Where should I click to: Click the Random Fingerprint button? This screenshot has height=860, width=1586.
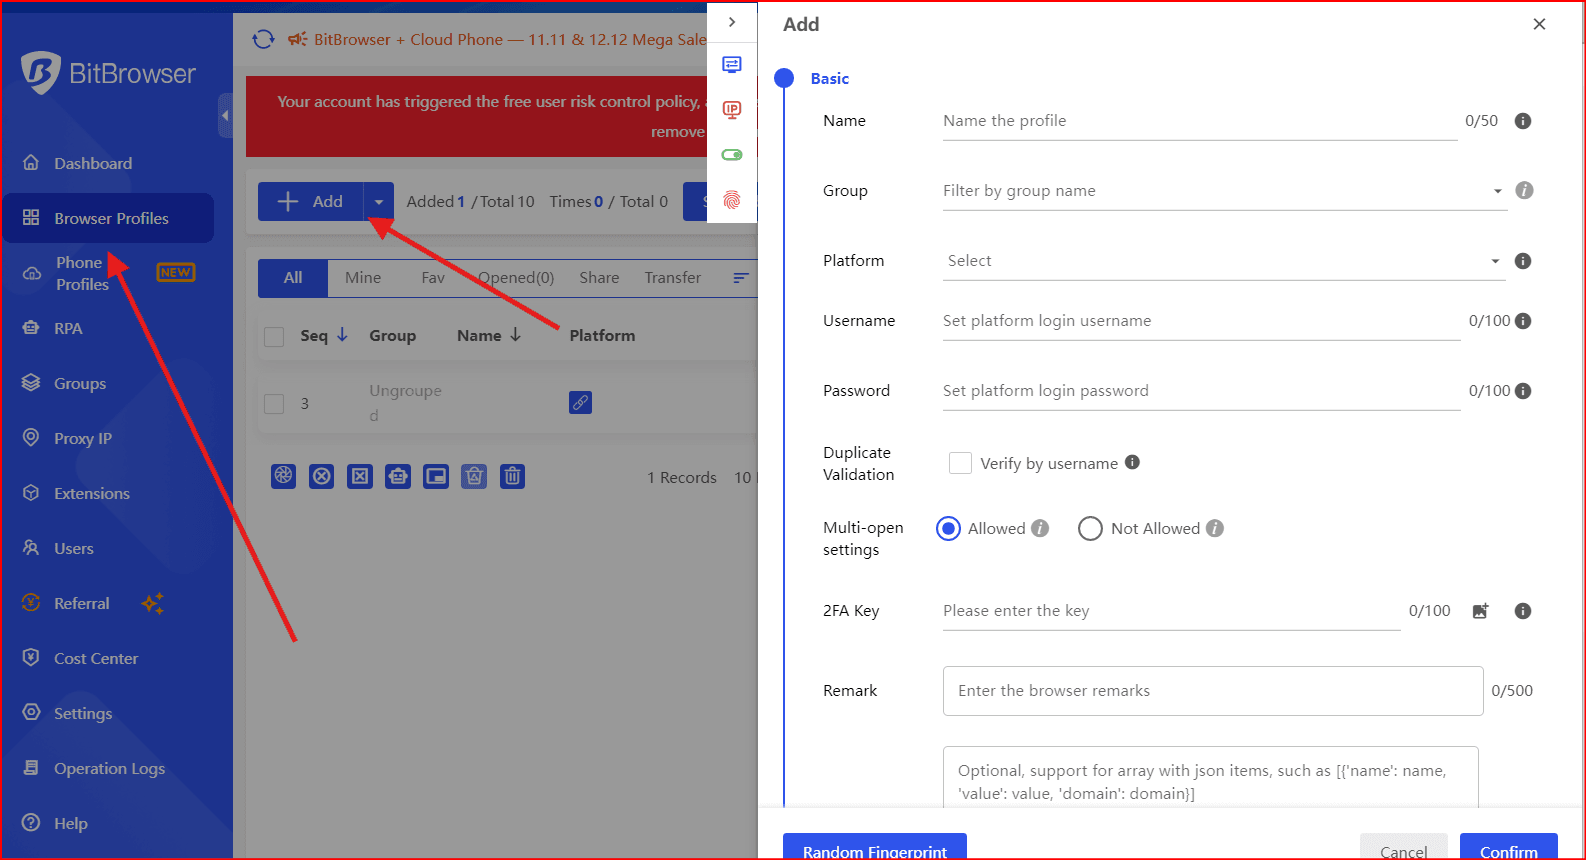pos(874,848)
